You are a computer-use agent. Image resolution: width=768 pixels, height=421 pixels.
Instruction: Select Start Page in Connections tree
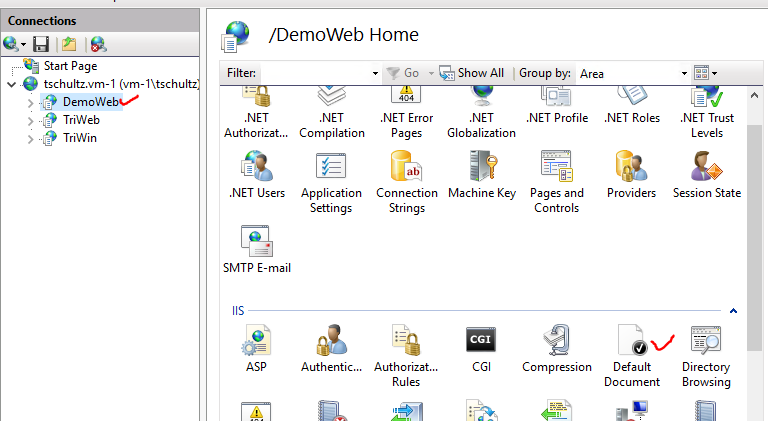coord(70,66)
